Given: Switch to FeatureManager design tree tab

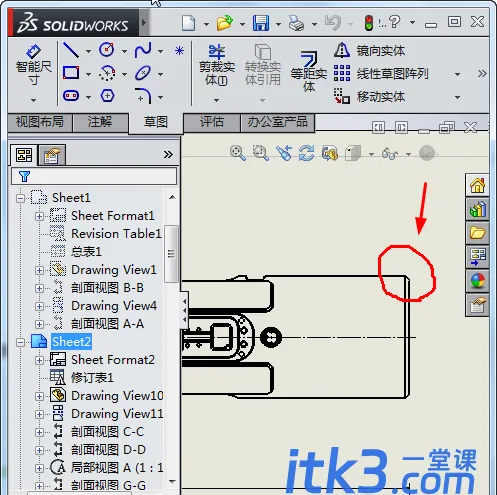Looking at the screenshot, I should pos(24,155).
